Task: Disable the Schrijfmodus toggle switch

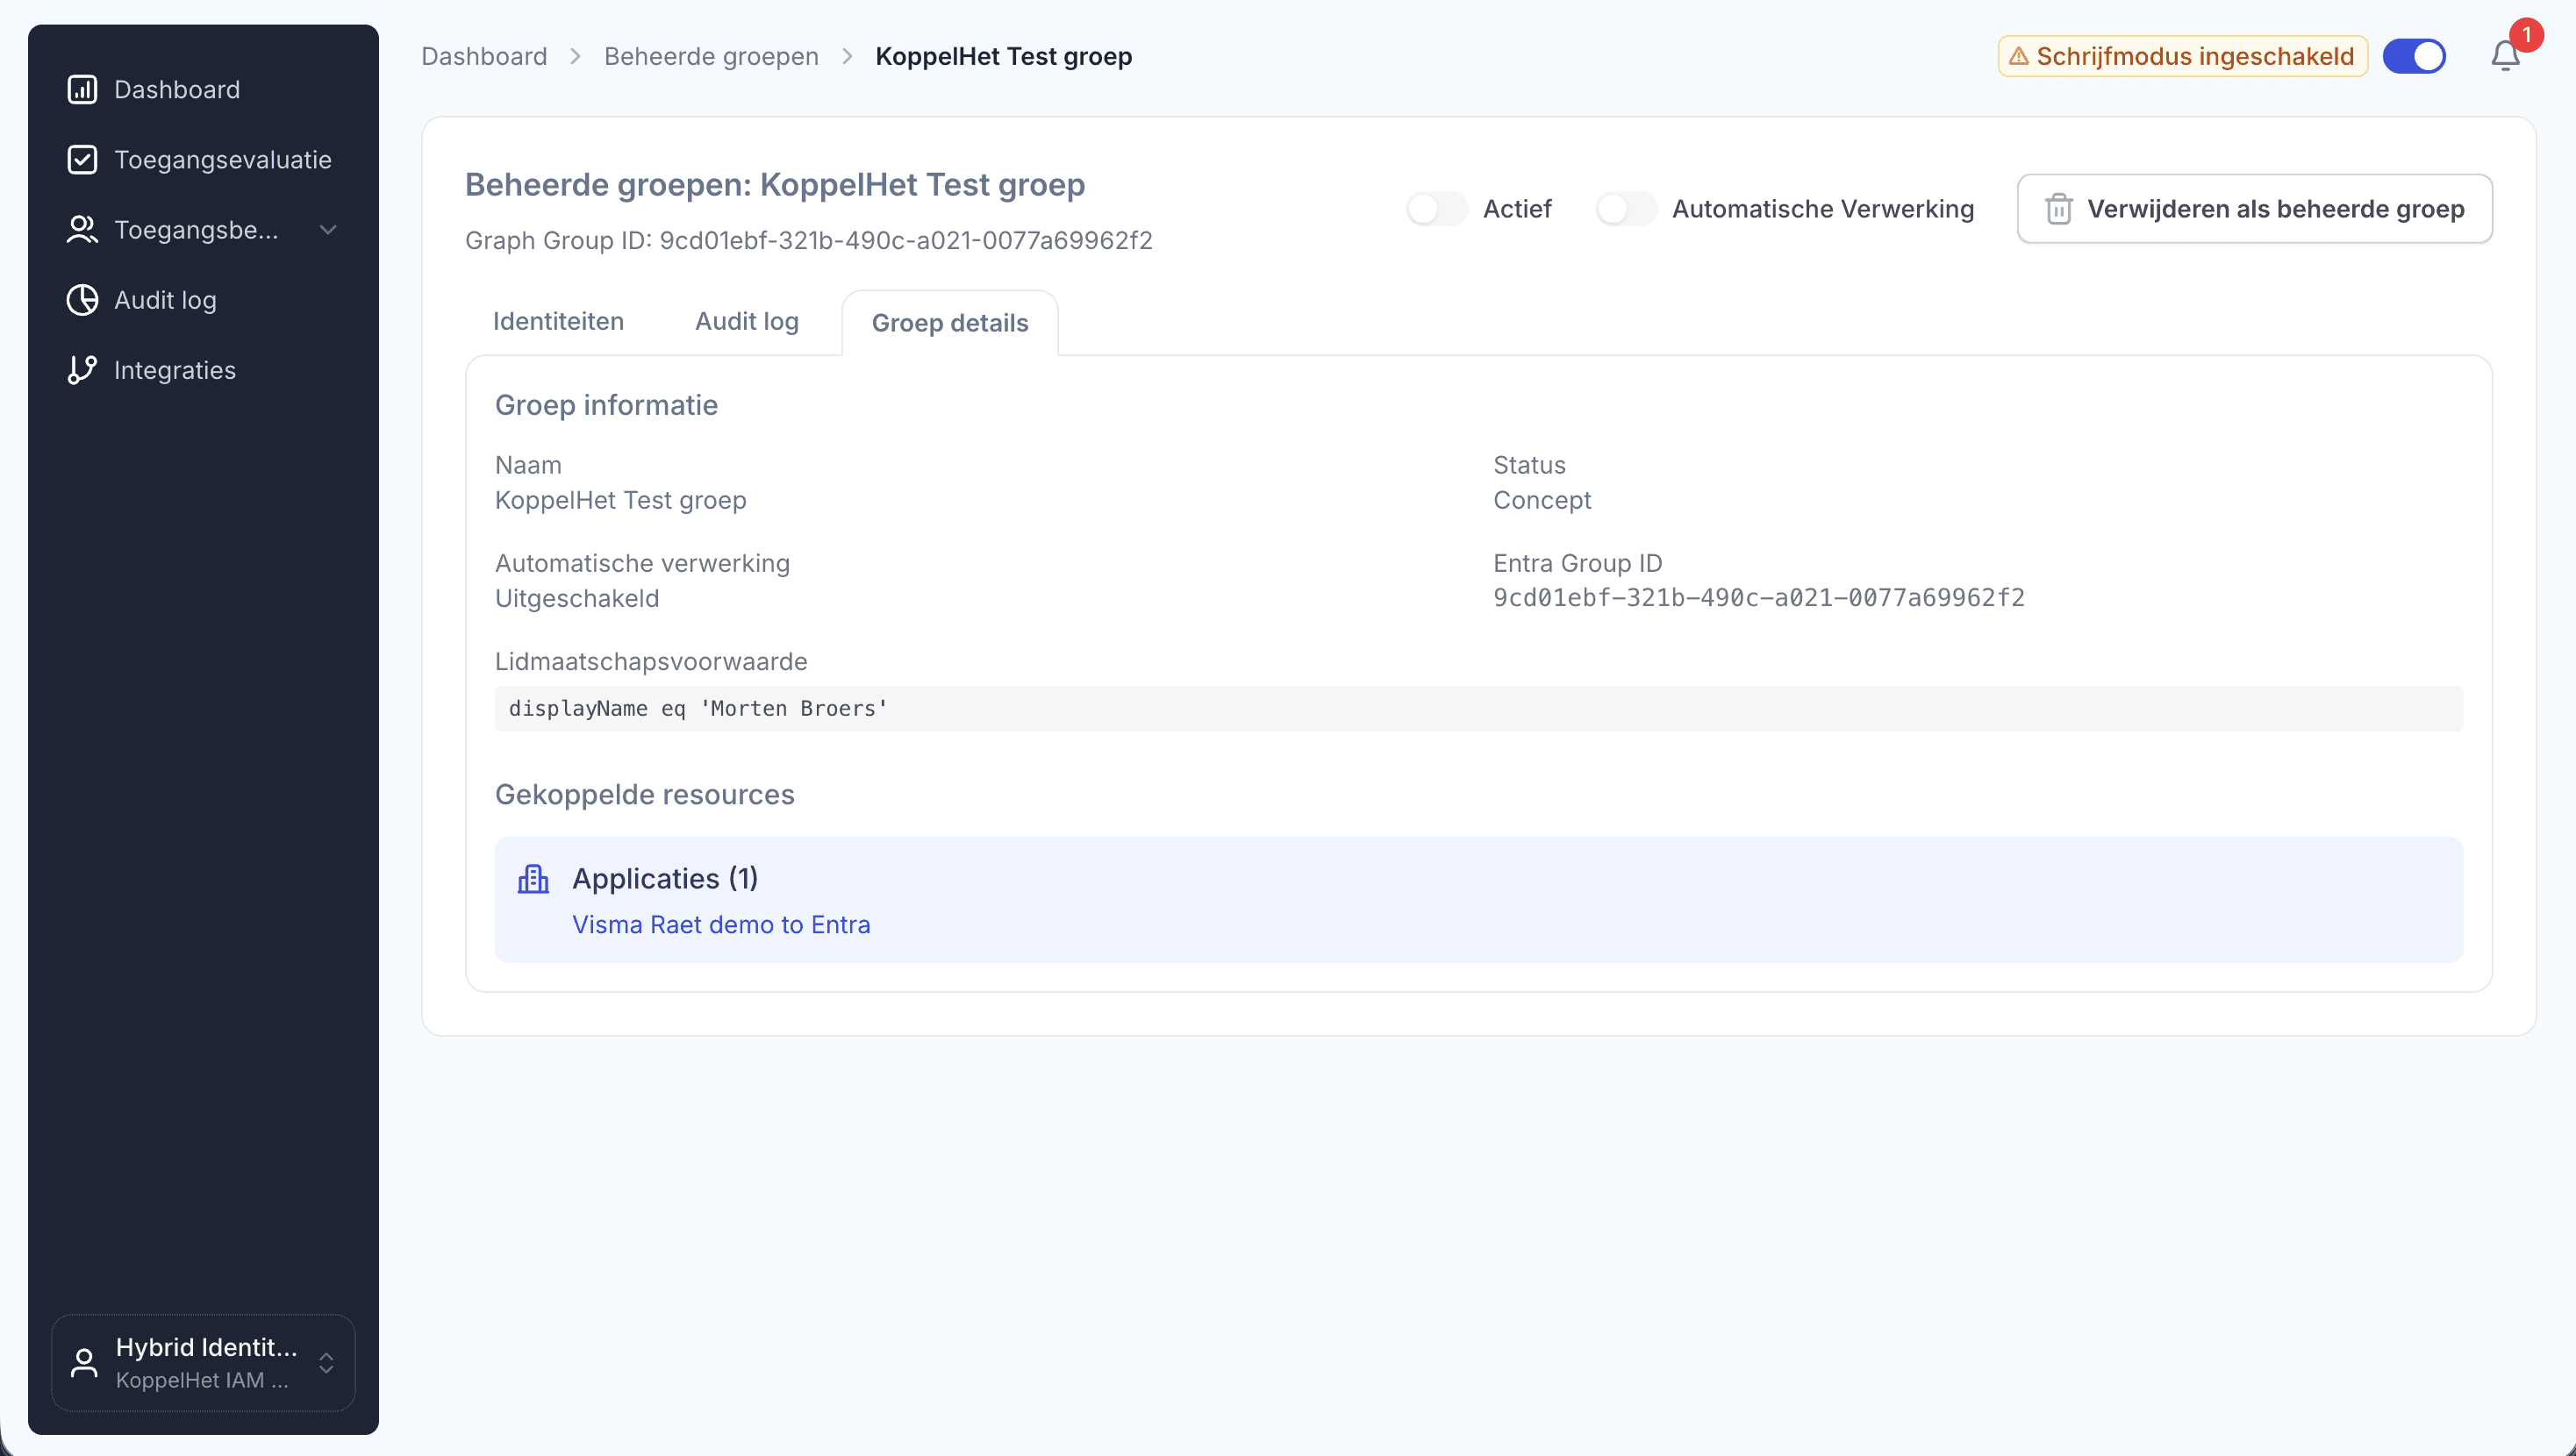Action: (x=2414, y=56)
